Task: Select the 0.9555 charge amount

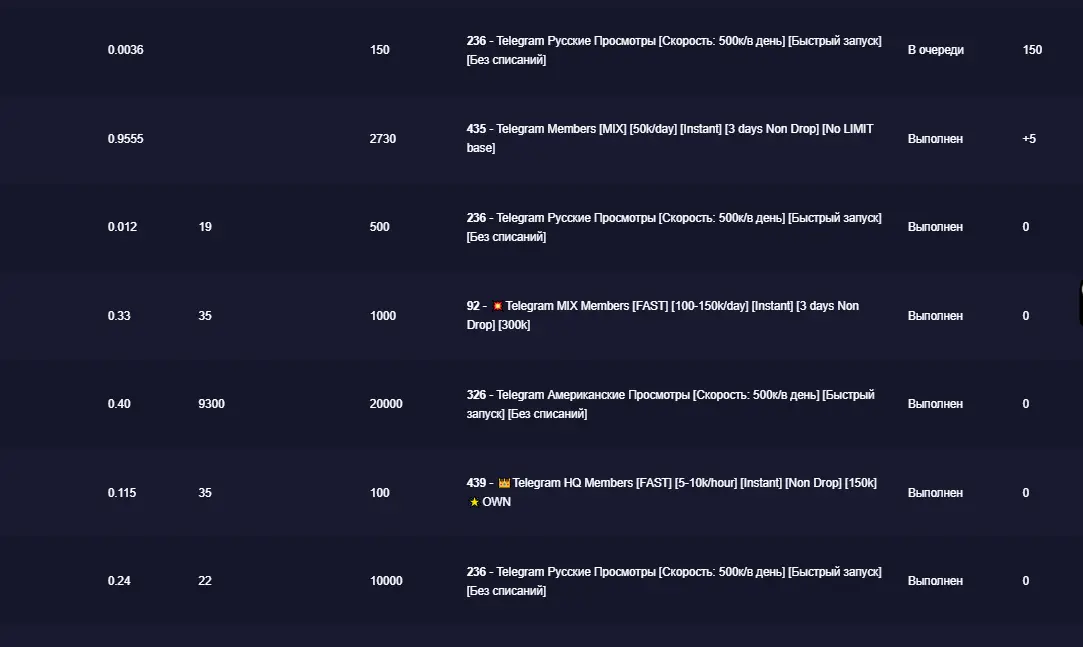Action: click(126, 139)
